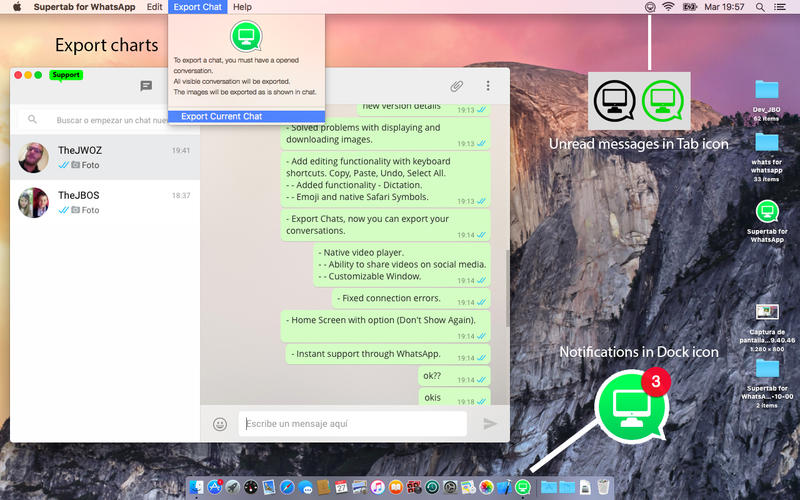Image resolution: width=800 pixels, height=500 pixels.
Task: Click 18:37 timestamp on TheJBOS chat
Action: pyautogui.click(x=181, y=195)
